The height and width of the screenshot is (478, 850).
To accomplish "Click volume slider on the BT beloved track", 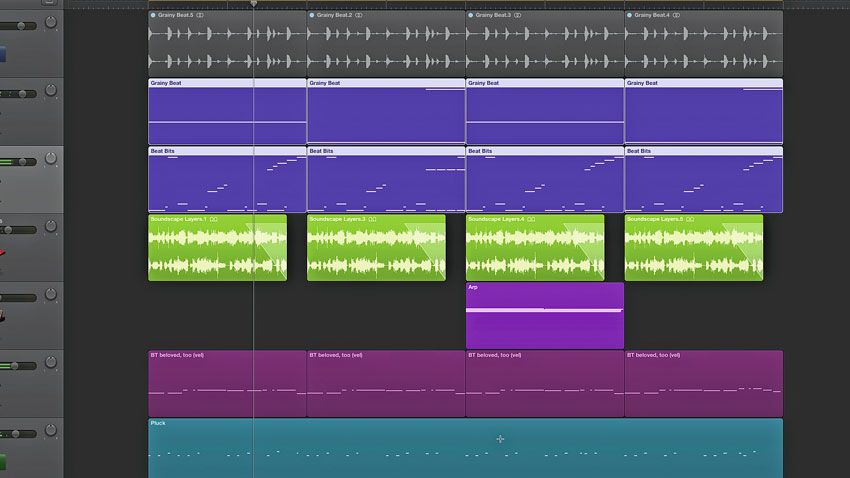I will [x=18, y=366].
